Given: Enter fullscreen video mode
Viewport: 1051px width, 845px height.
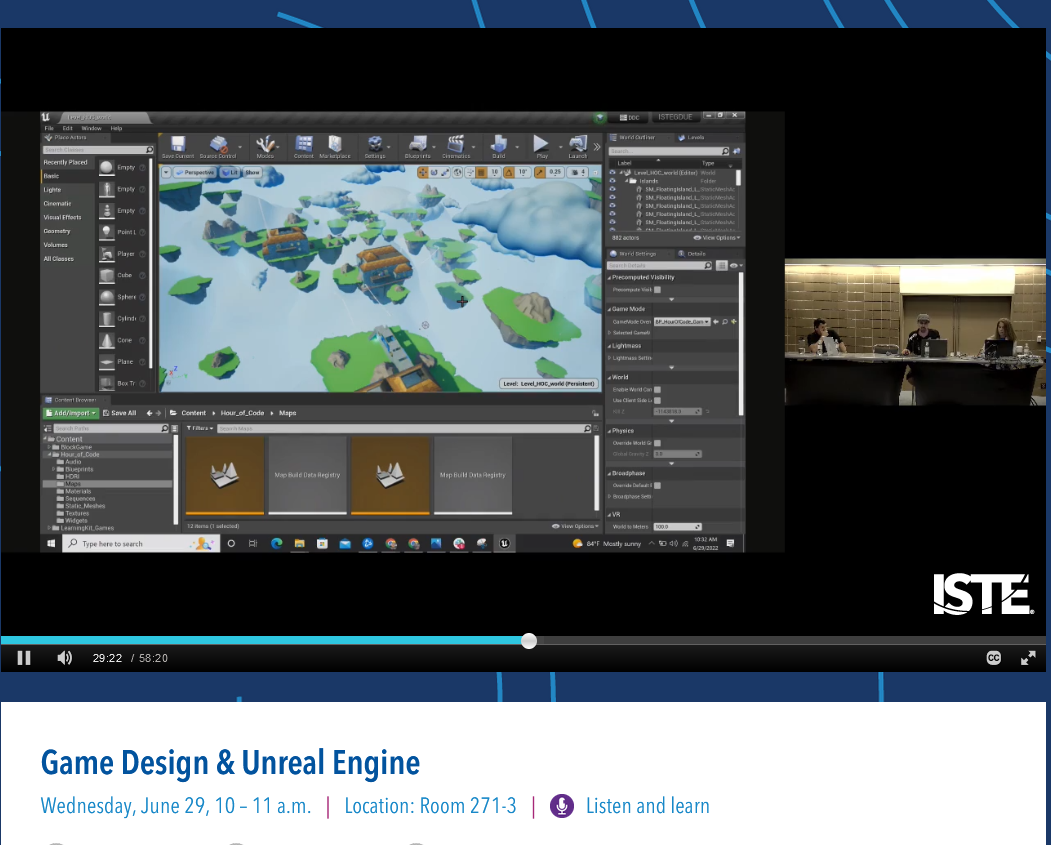Looking at the screenshot, I should point(1028,658).
